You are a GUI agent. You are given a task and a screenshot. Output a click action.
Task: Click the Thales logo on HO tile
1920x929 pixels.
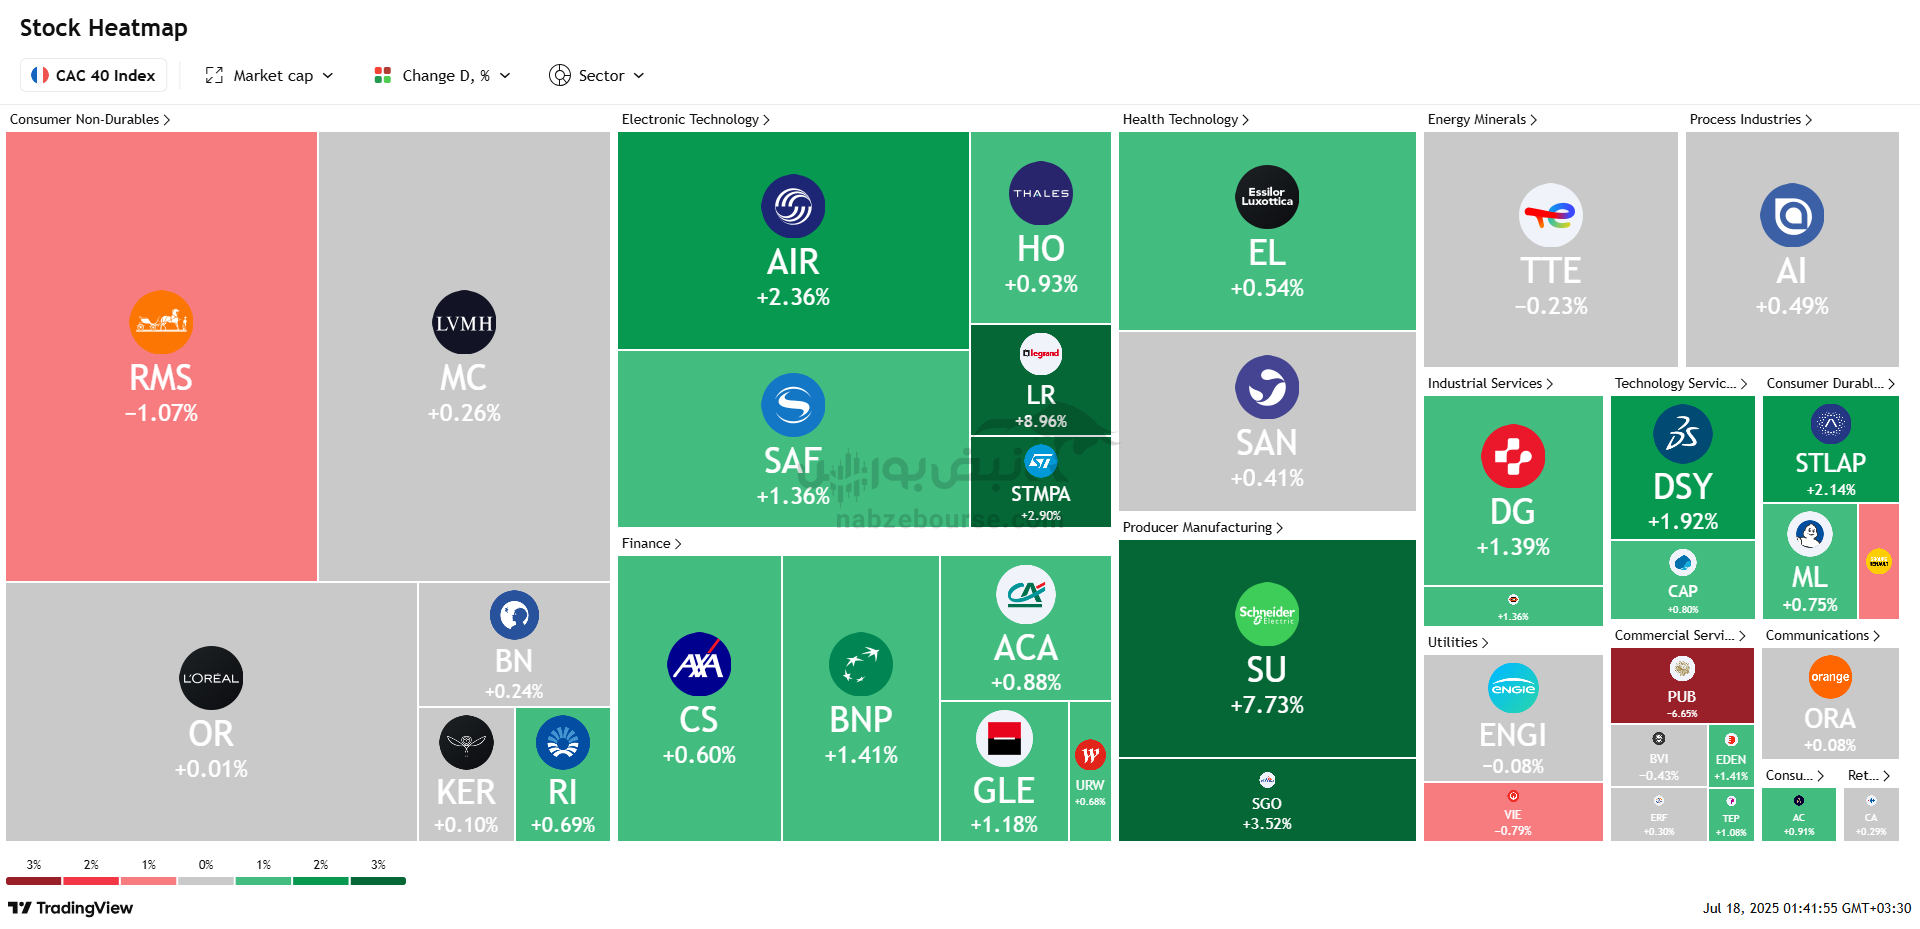pos(1041,193)
